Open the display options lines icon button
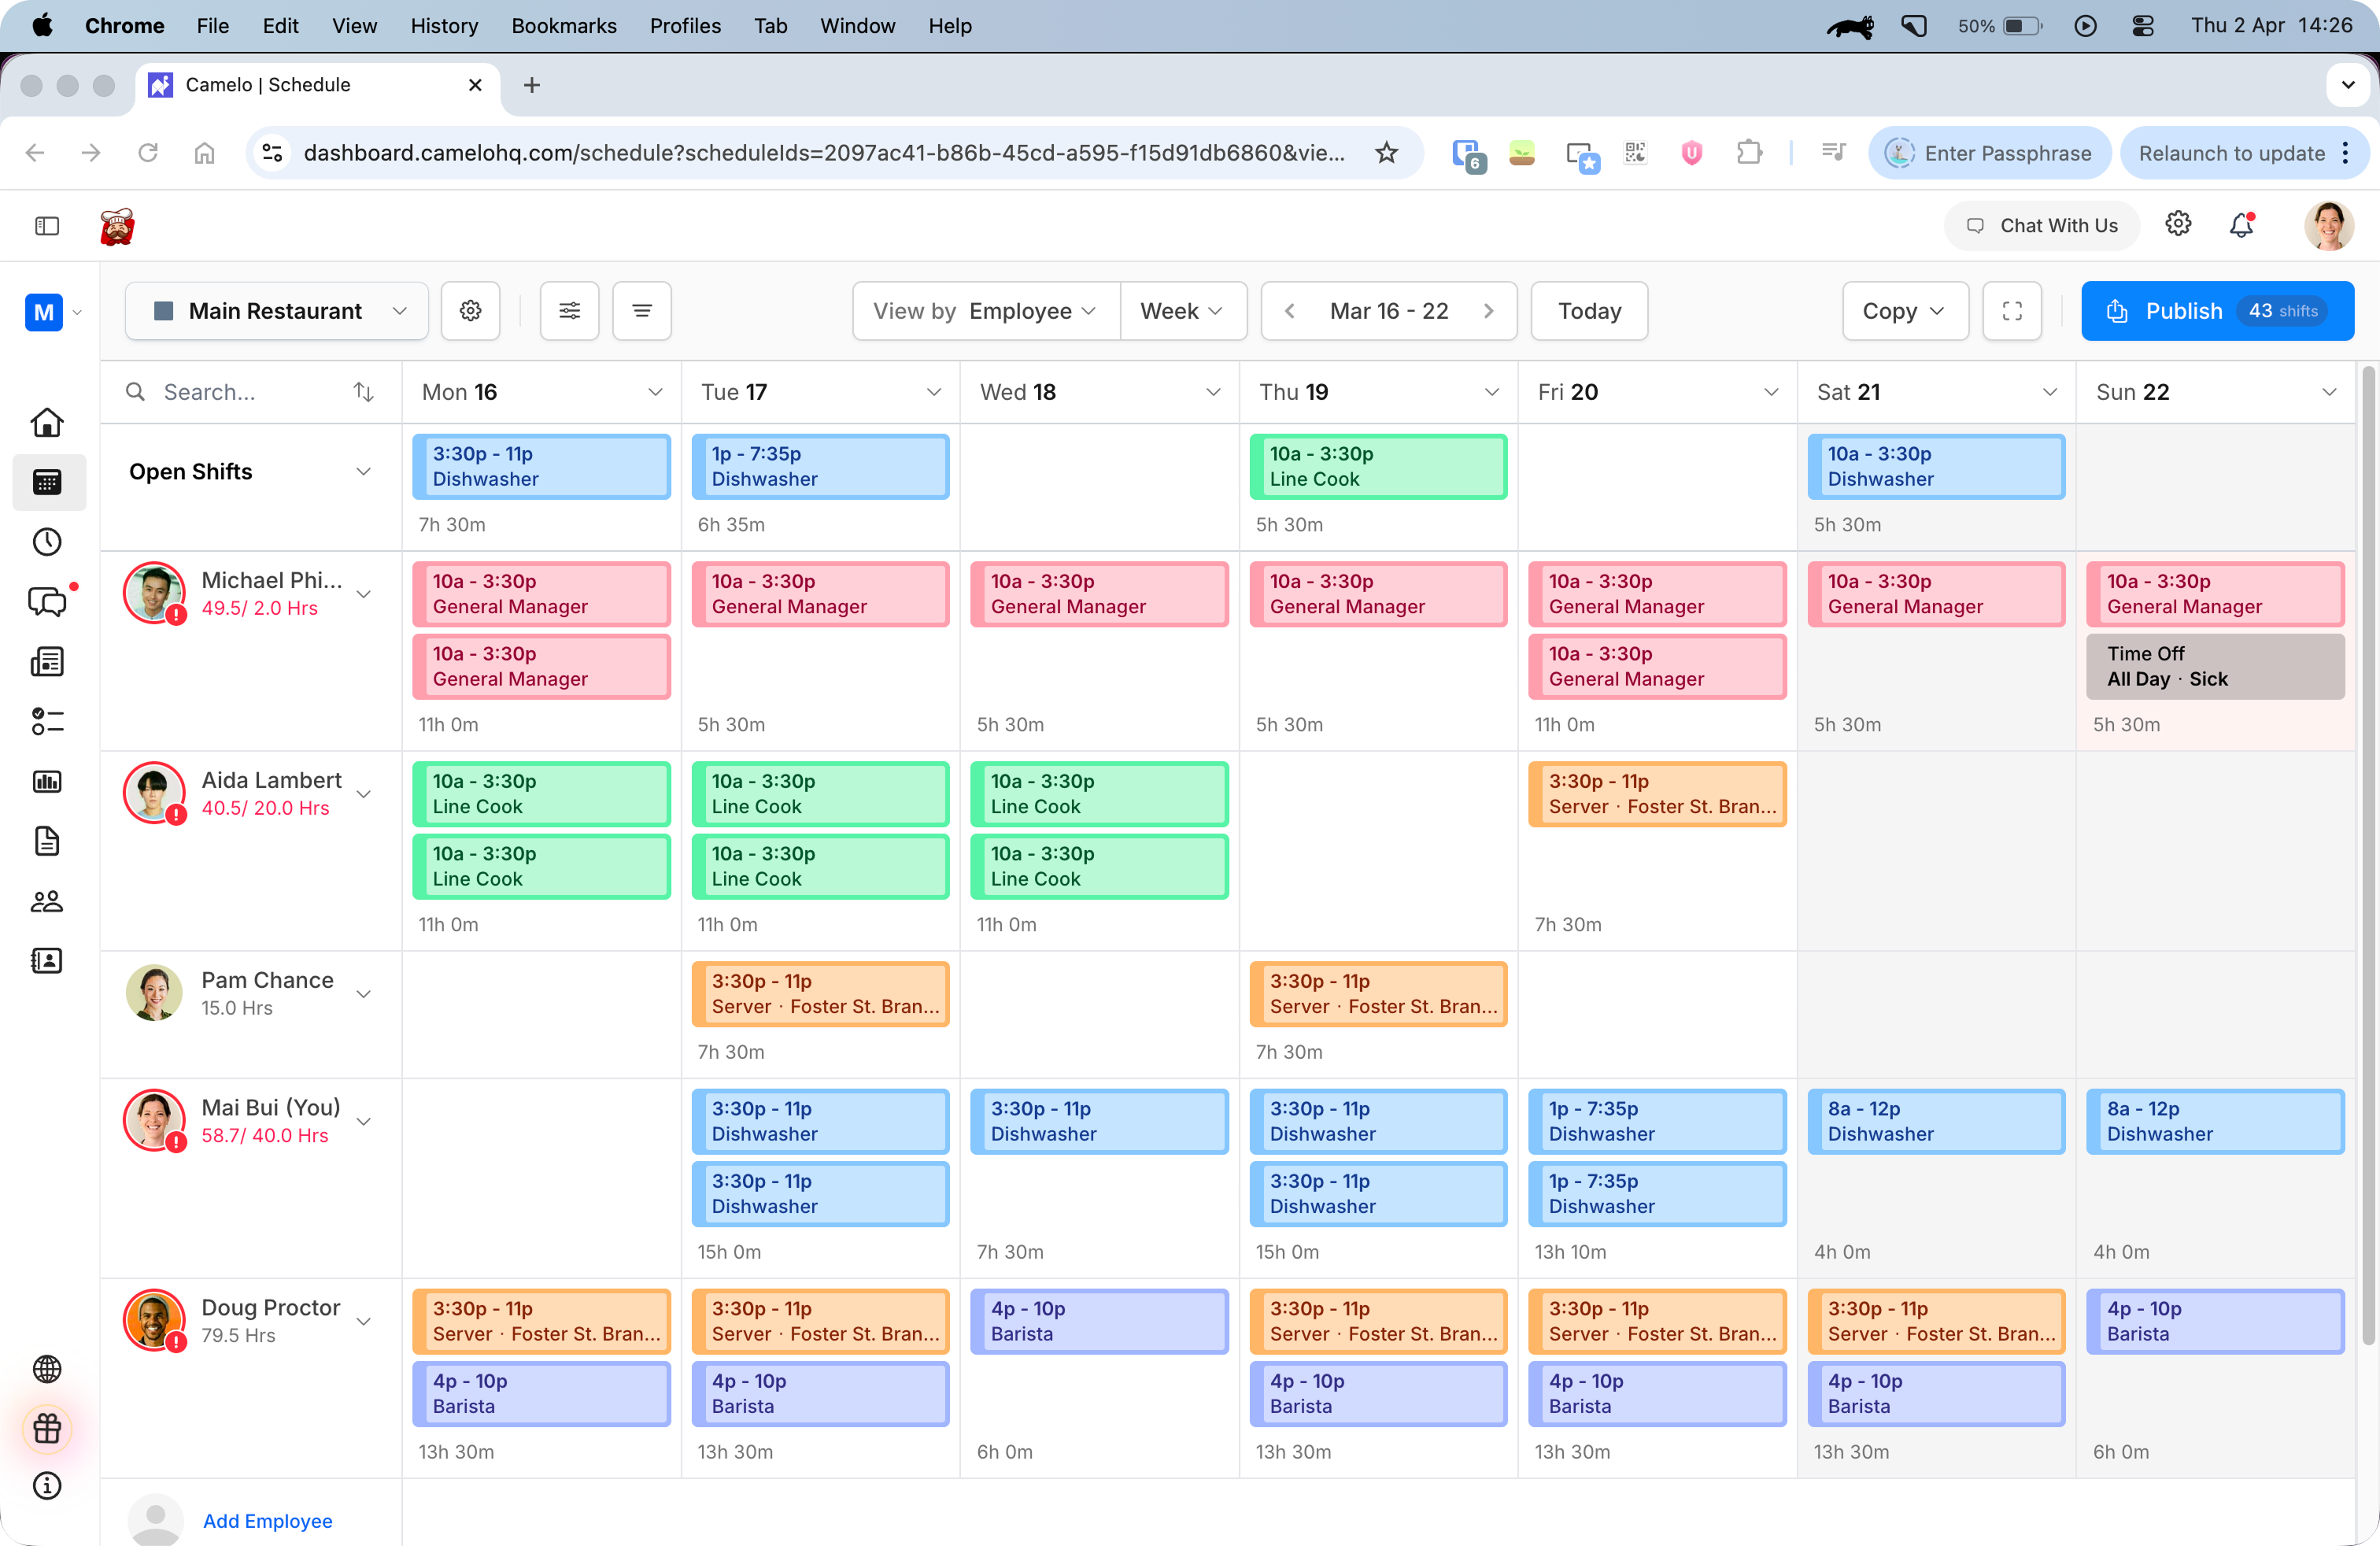 pyautogui.click(x=642, y=311)
